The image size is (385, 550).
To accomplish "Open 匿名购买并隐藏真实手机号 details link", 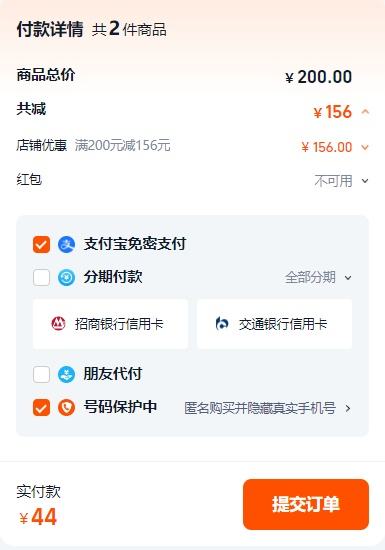I will [x=267, y=408].
